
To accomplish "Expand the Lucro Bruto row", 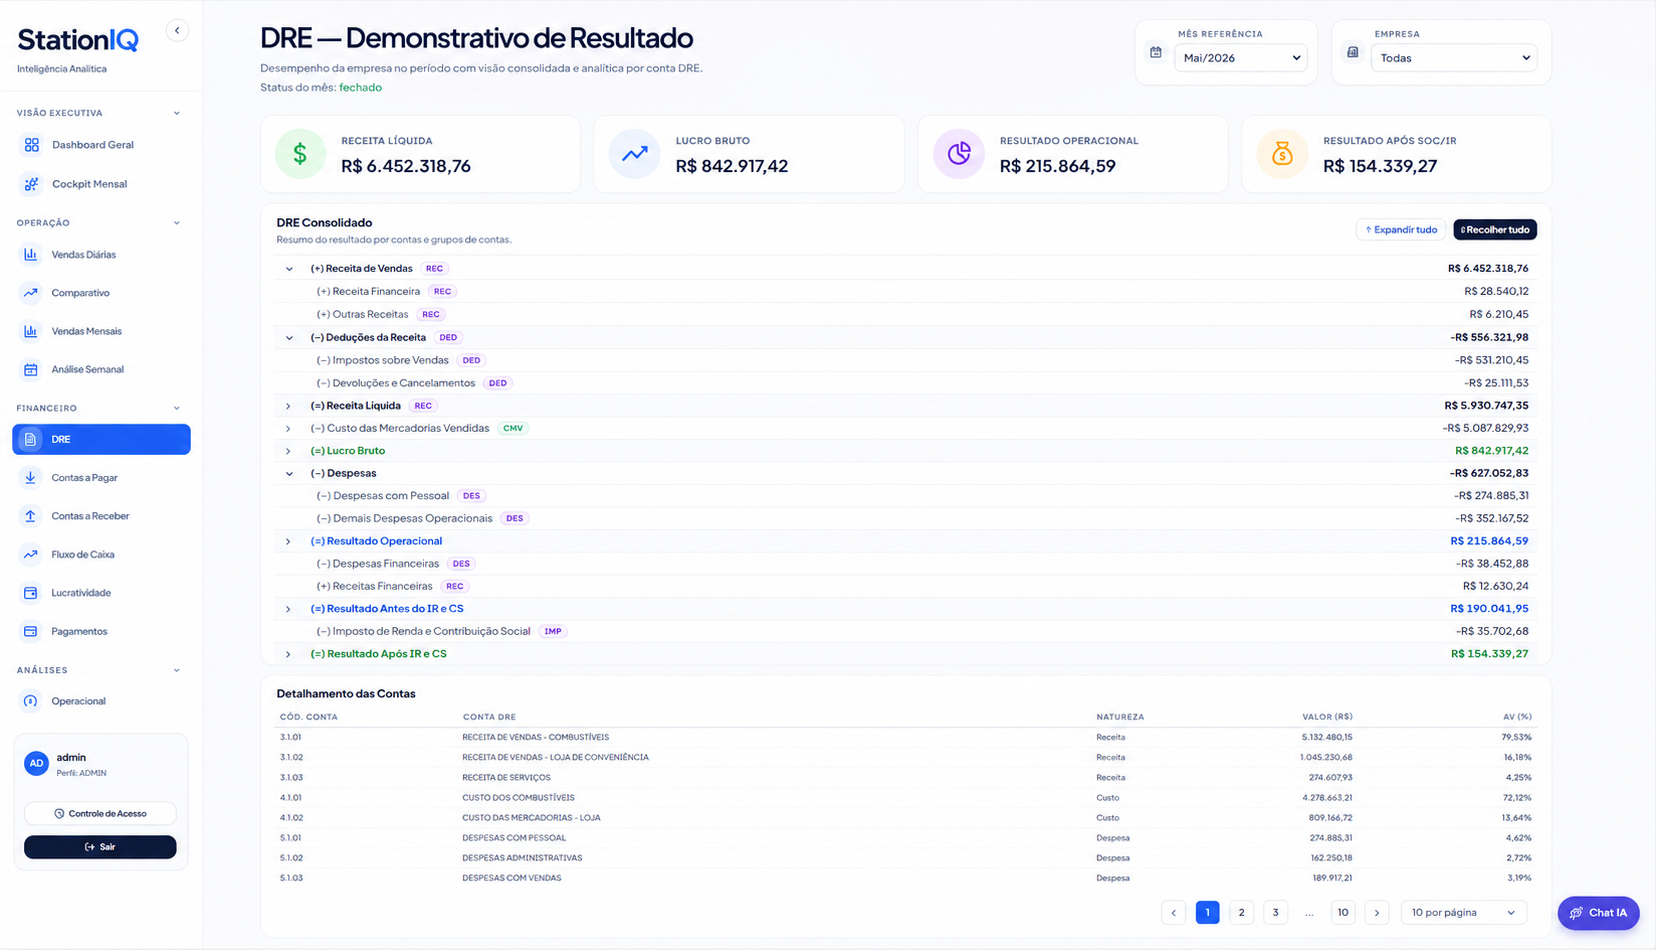I will pos(289,451).
